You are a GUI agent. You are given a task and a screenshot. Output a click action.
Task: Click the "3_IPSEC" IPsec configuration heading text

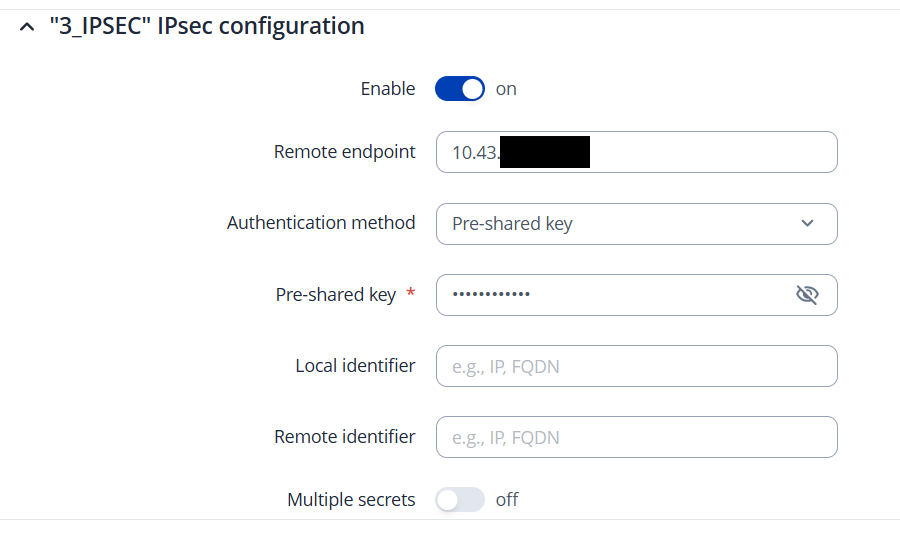(x=206, y=26)
